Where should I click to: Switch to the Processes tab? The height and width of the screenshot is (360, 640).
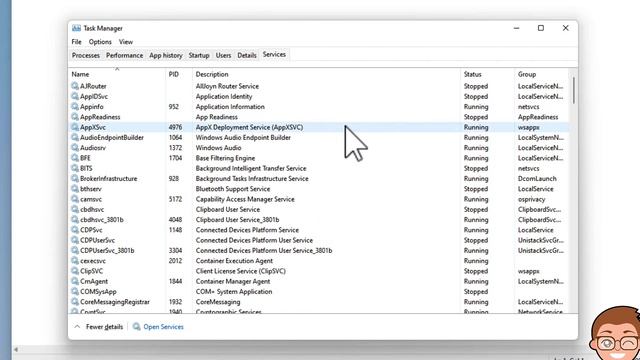click(86, 55)
